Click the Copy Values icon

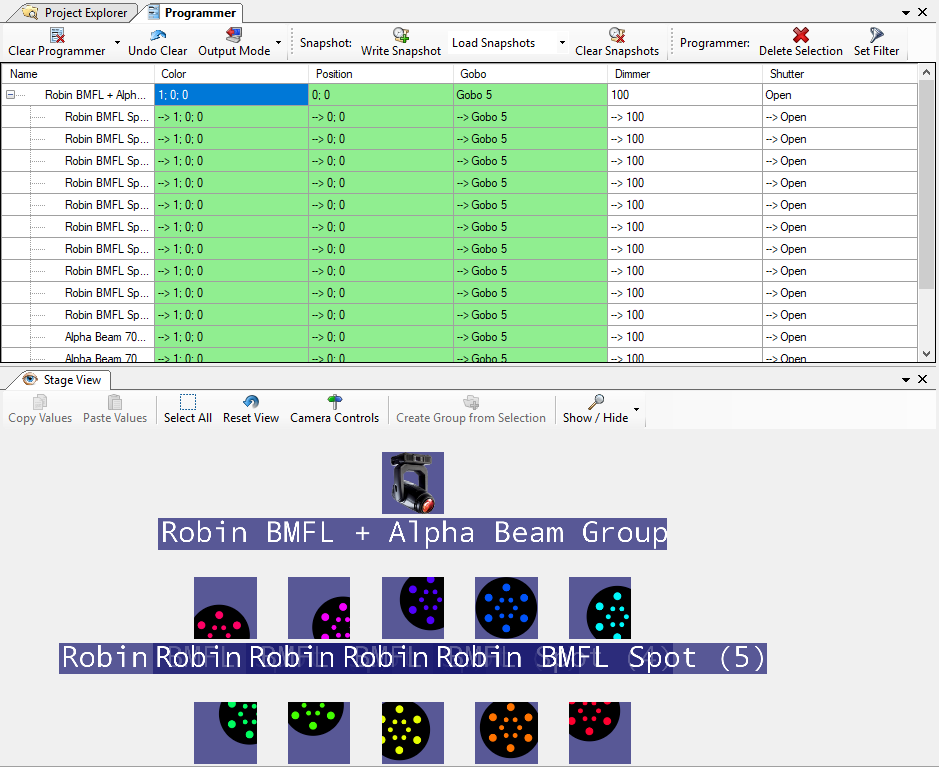[x=40, y=402]
